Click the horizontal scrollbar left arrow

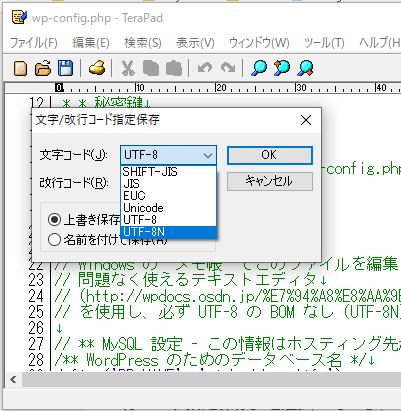(x=13, y=379)
